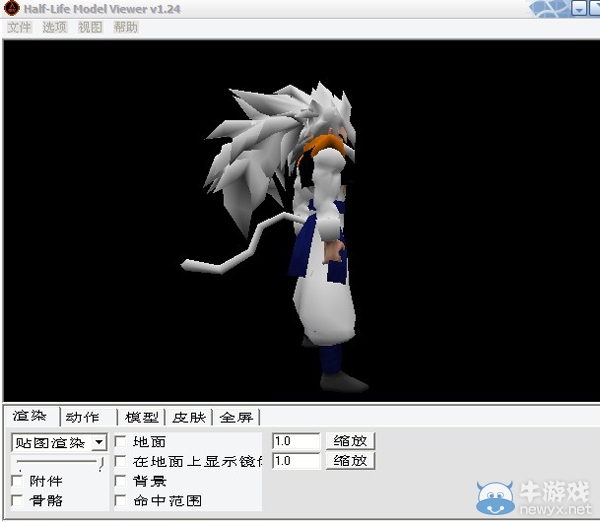Click the transparency slider under the render dropdown

(x=59, y=463)
